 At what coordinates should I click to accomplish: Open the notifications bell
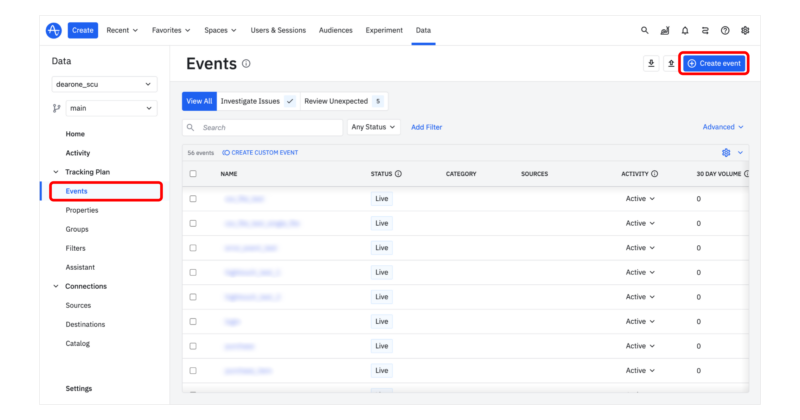coord(685,30)
